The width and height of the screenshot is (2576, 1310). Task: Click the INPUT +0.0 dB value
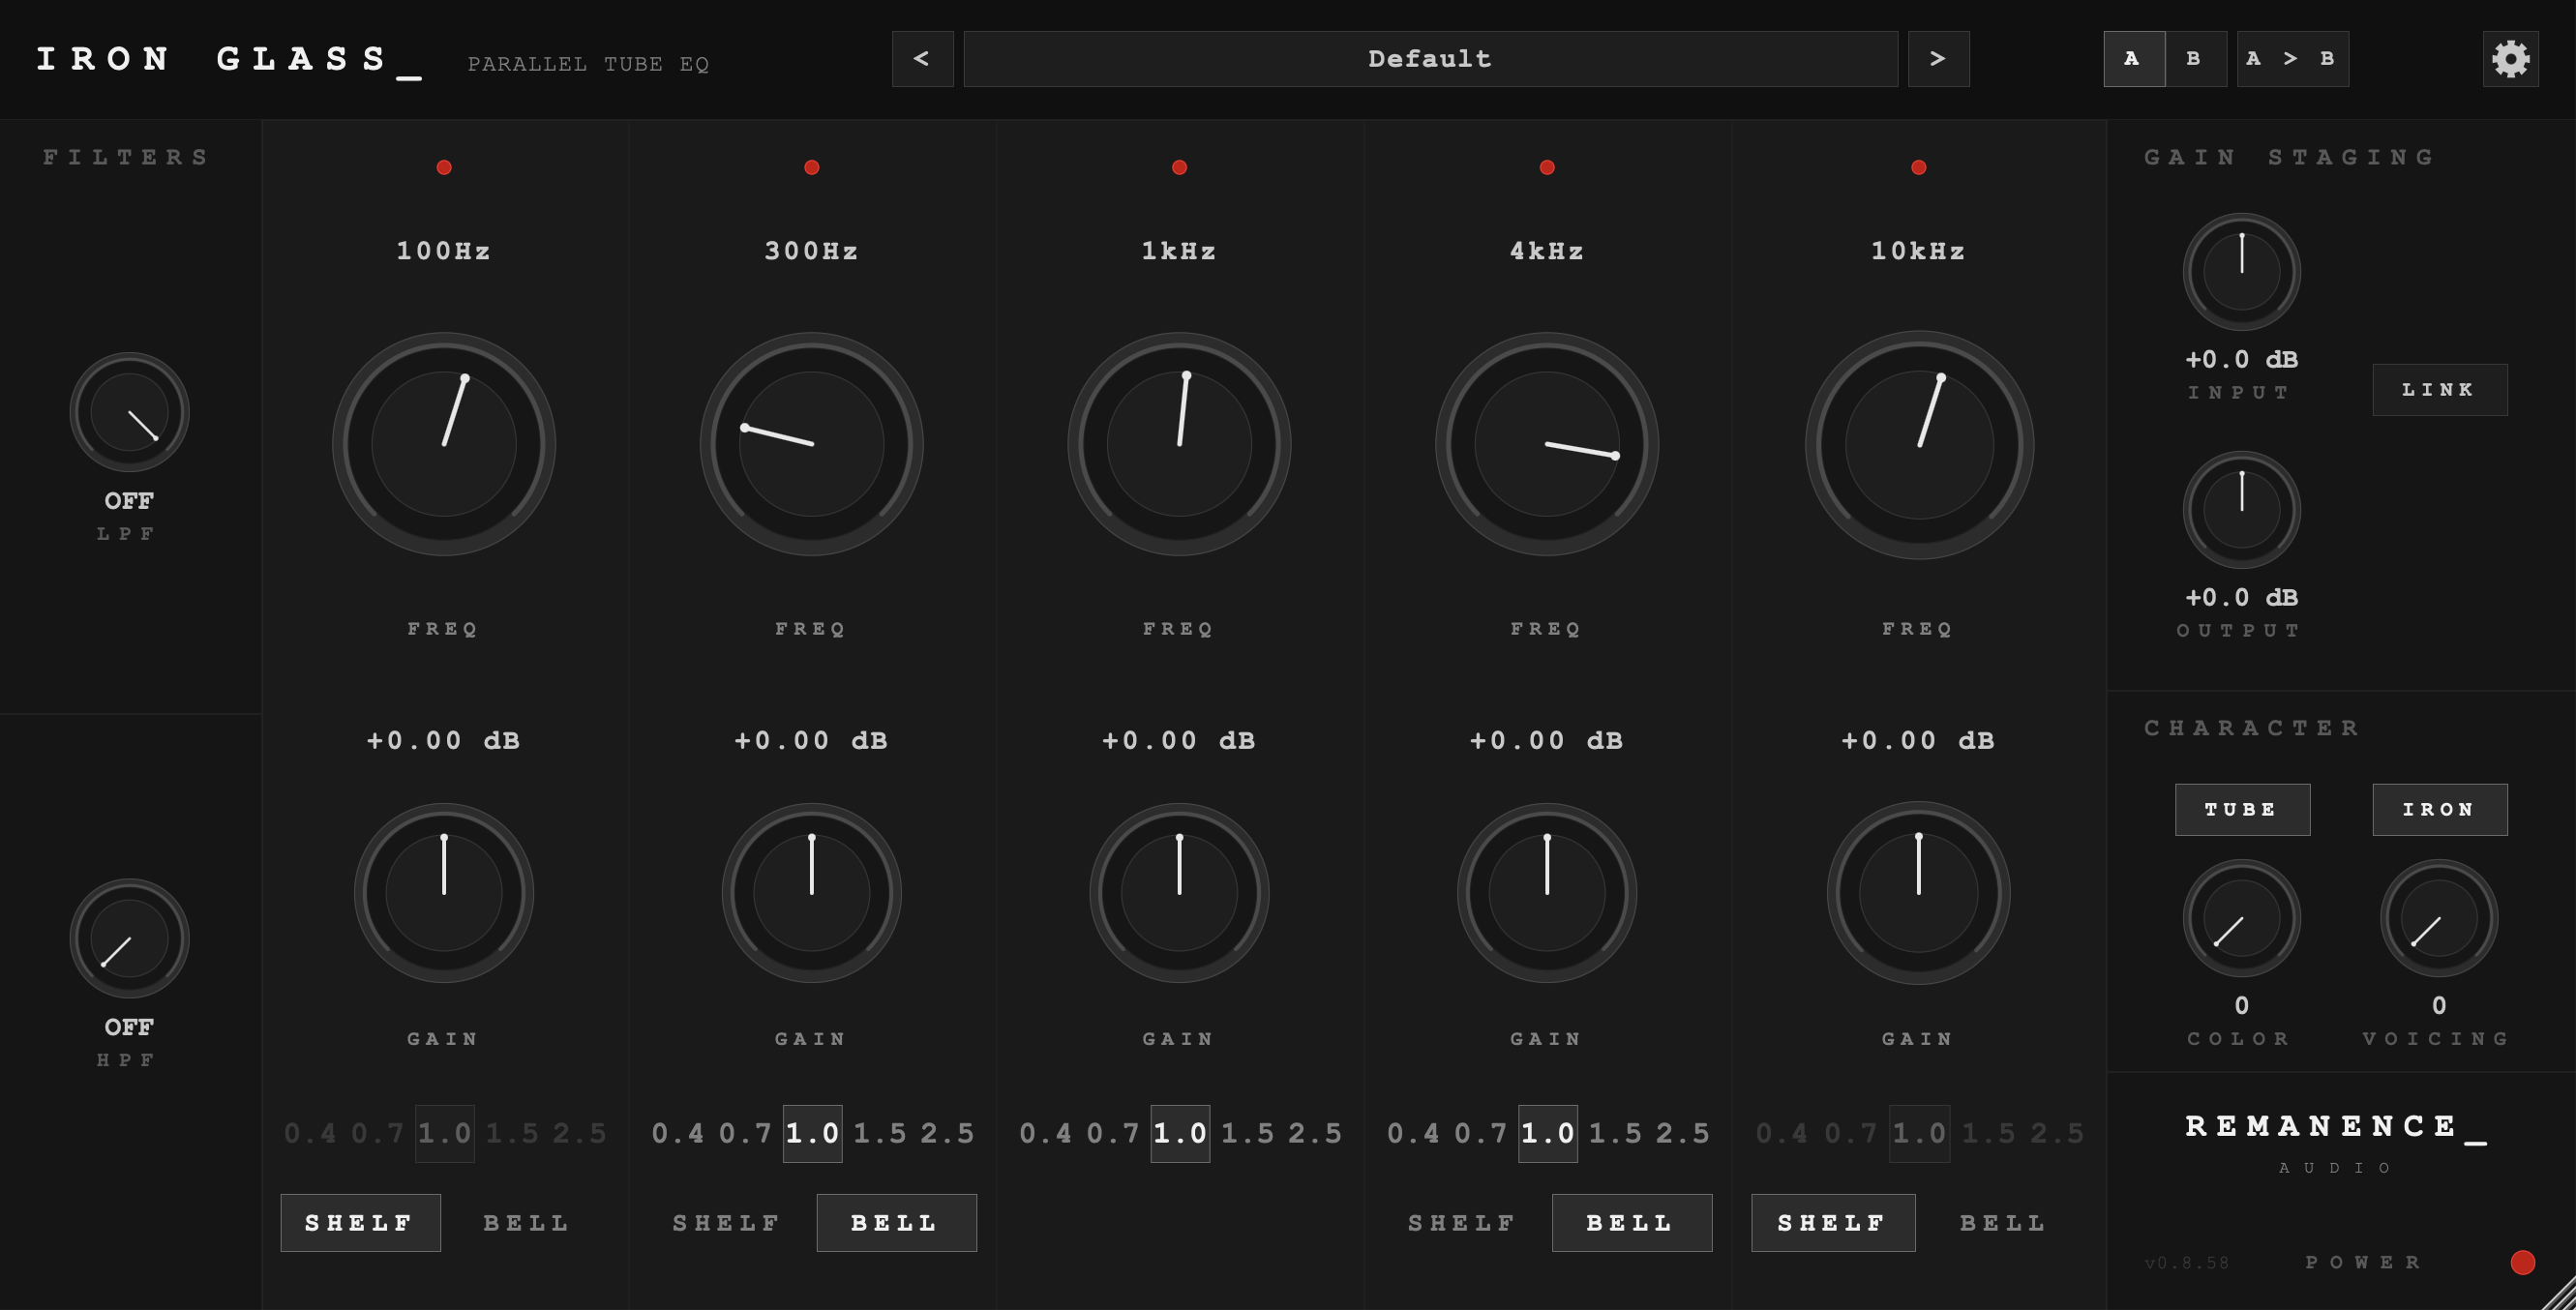point(2241,359)
